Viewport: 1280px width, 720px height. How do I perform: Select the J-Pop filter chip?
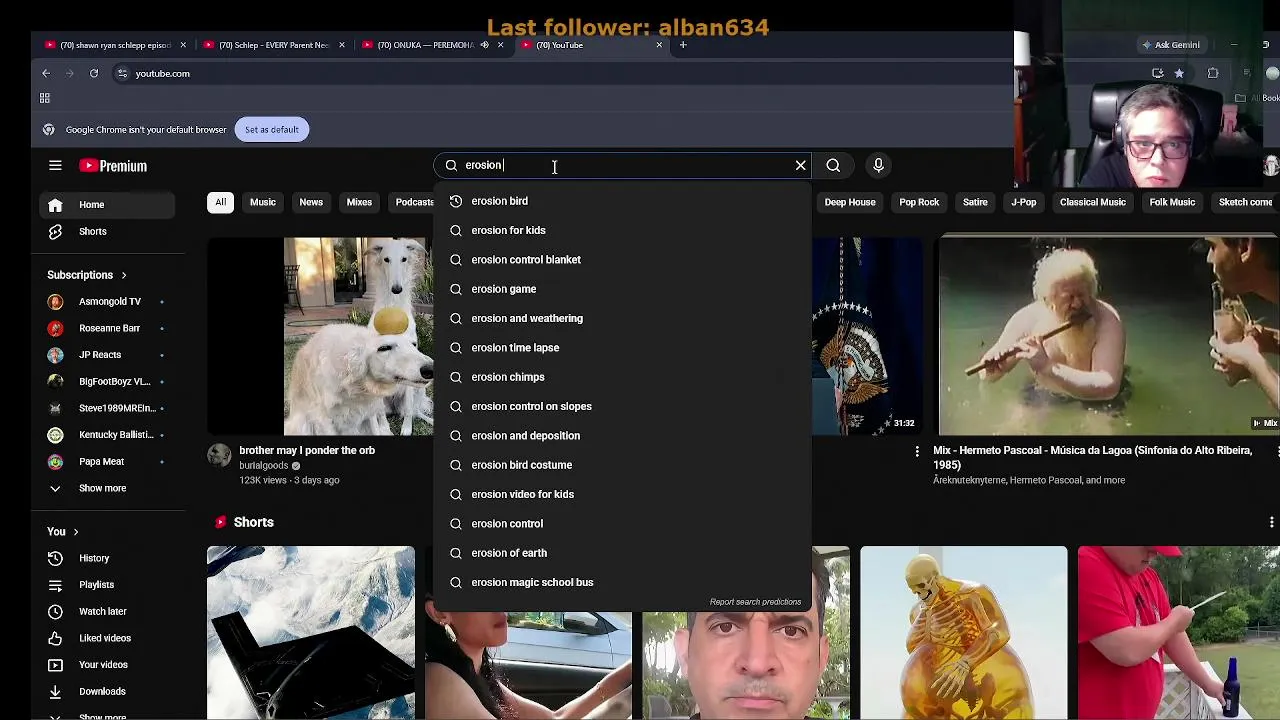(x=1024, y=202)
